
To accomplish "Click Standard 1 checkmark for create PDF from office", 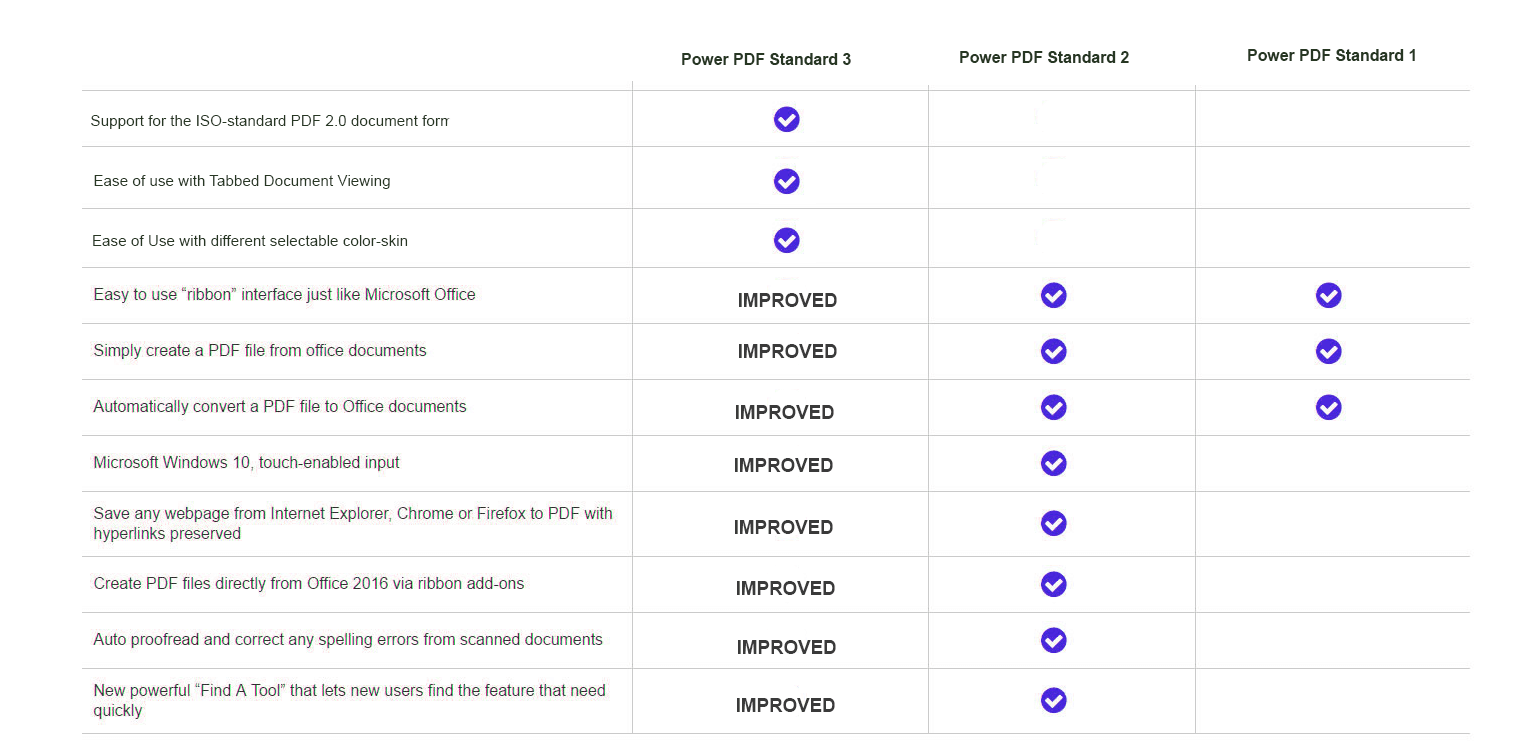I will pyautogui.click(x=1329, y=351).
